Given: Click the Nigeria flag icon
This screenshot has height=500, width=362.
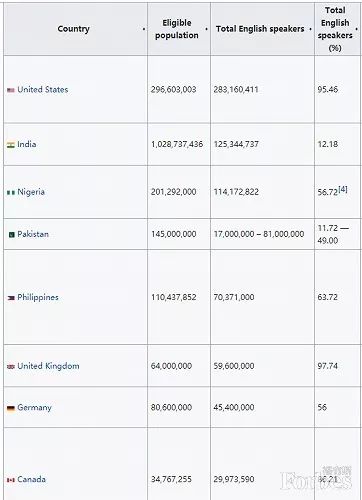Looking at the screenshot, I should 11,192.
